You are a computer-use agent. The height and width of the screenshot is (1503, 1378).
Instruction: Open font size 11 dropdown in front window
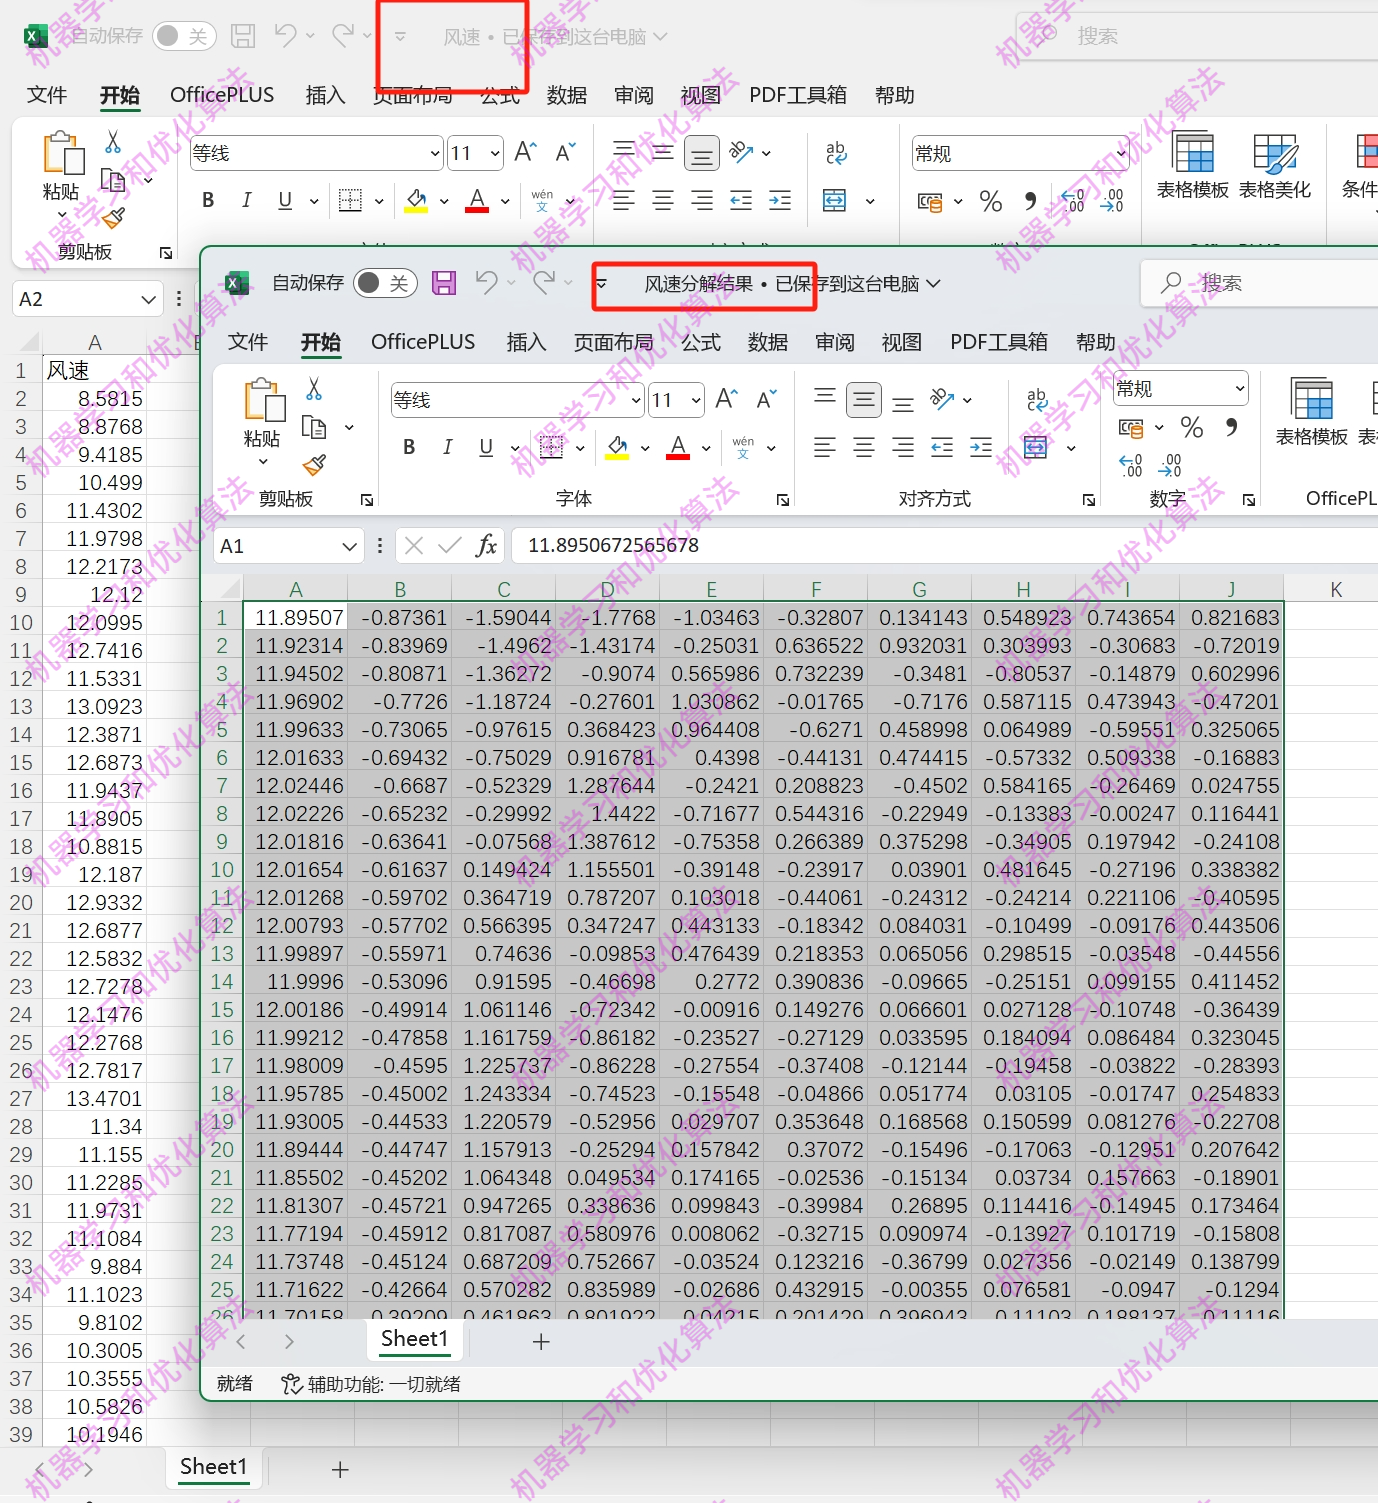tap(696, 400)
